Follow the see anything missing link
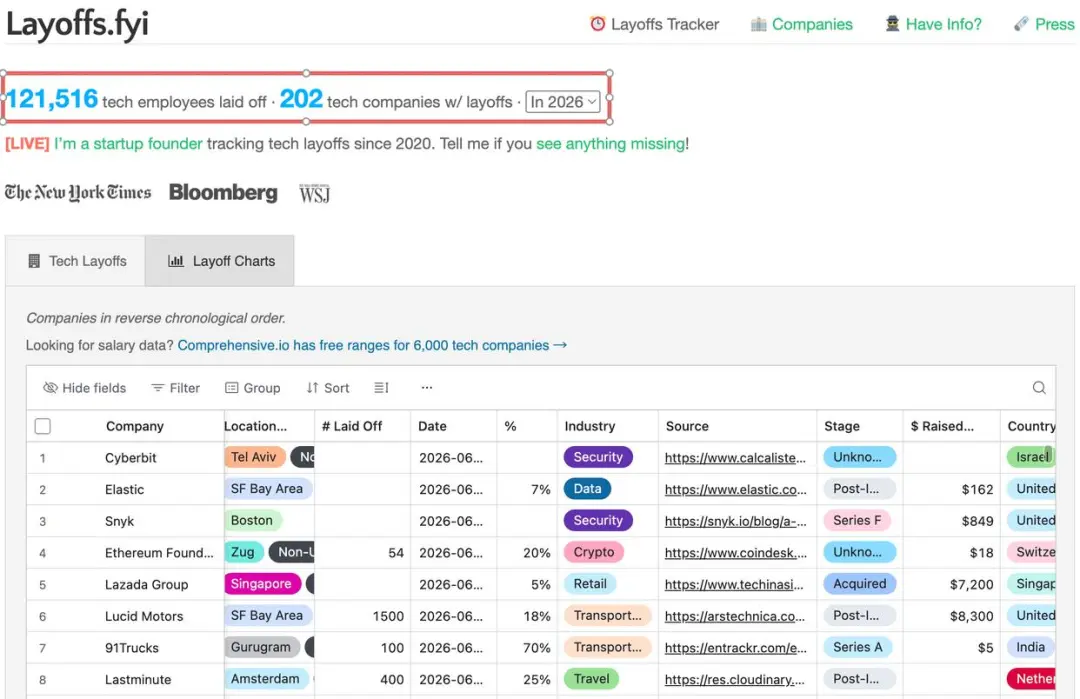 (x=610, y=143)
